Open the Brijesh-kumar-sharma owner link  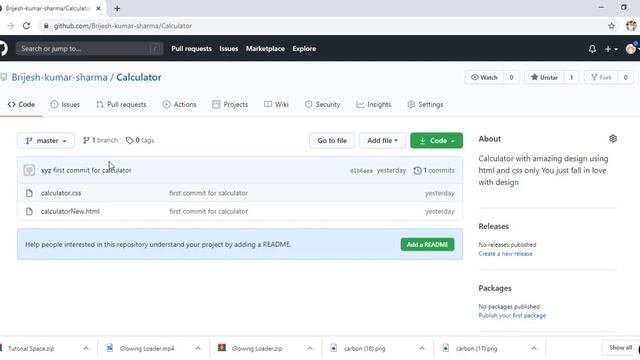click(x=60, y=78)
